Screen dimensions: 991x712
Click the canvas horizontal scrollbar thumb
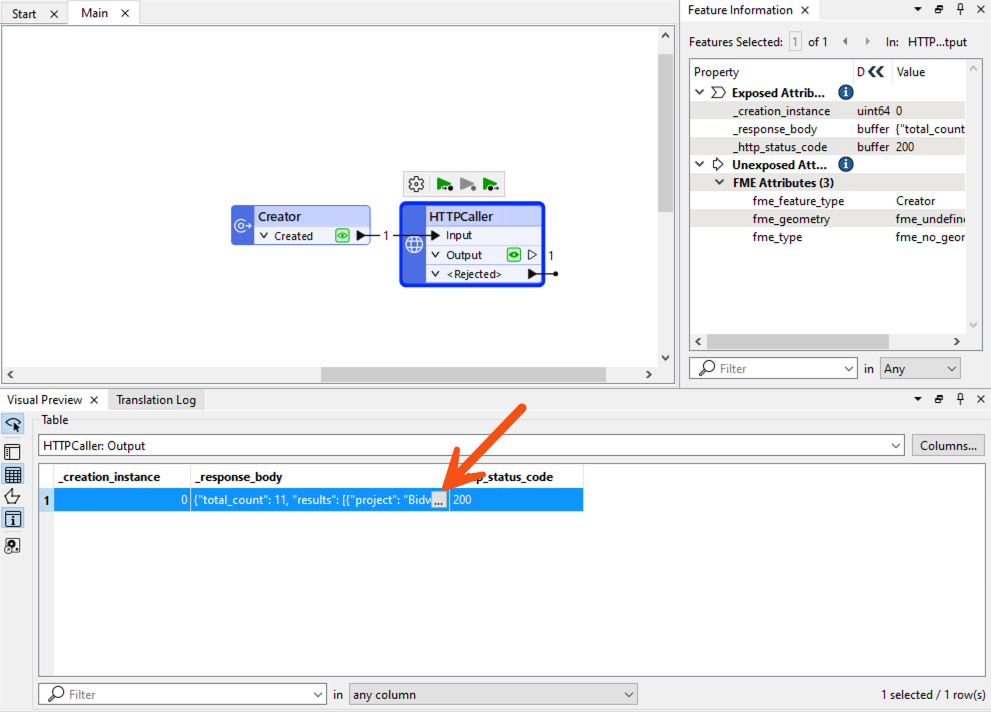[x=463, y=375]
